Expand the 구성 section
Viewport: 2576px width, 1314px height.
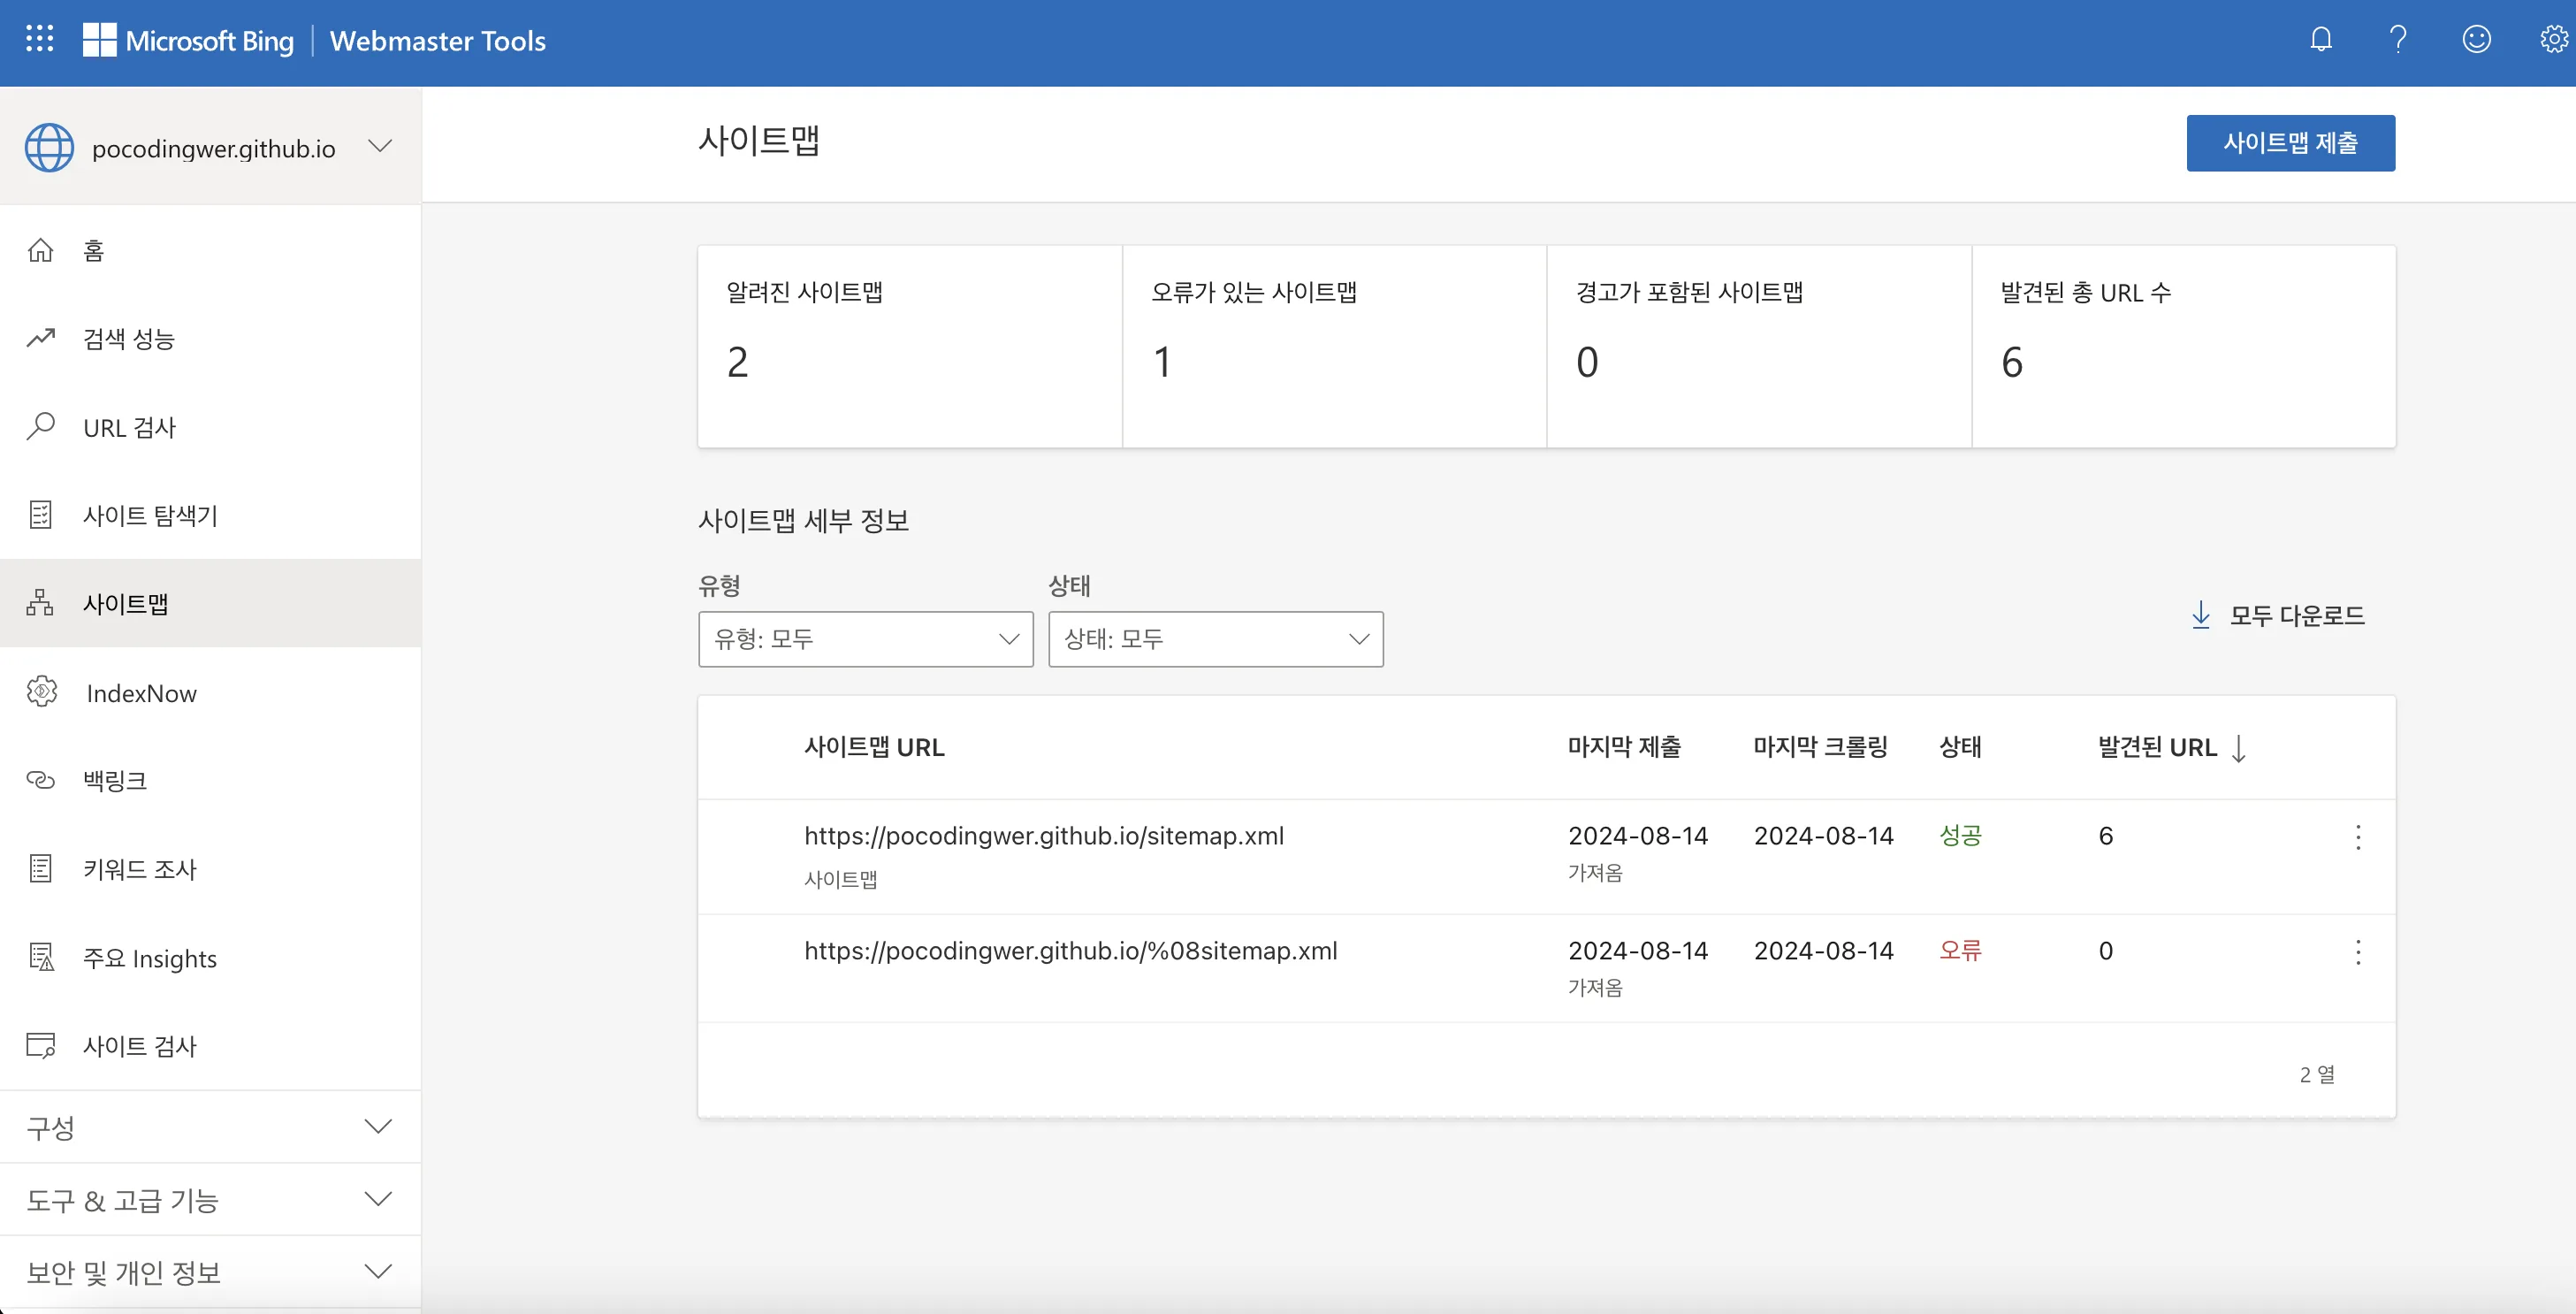pos(210,1127)
